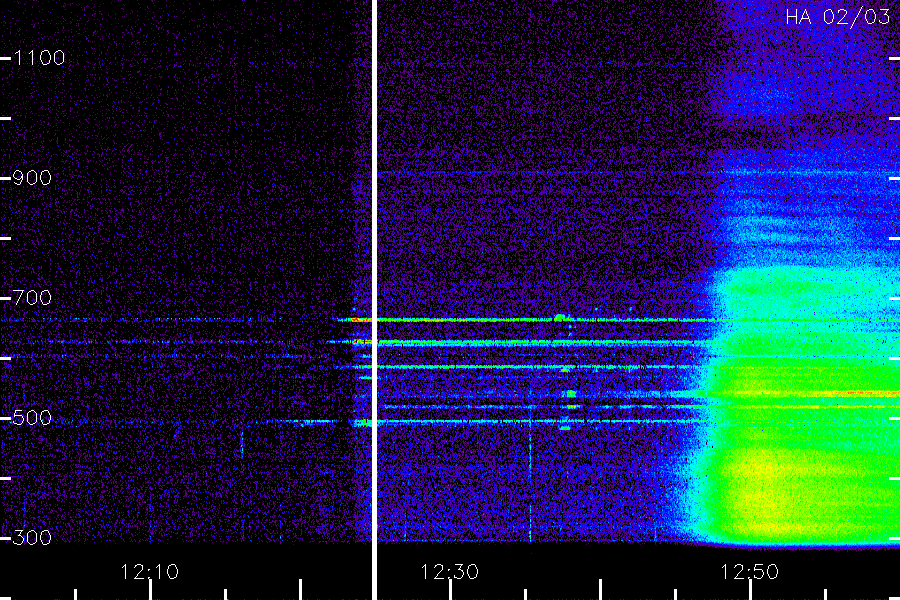Click the HA 02/03 label
This screenshot has width=900, height=600.
coord(837,17)
